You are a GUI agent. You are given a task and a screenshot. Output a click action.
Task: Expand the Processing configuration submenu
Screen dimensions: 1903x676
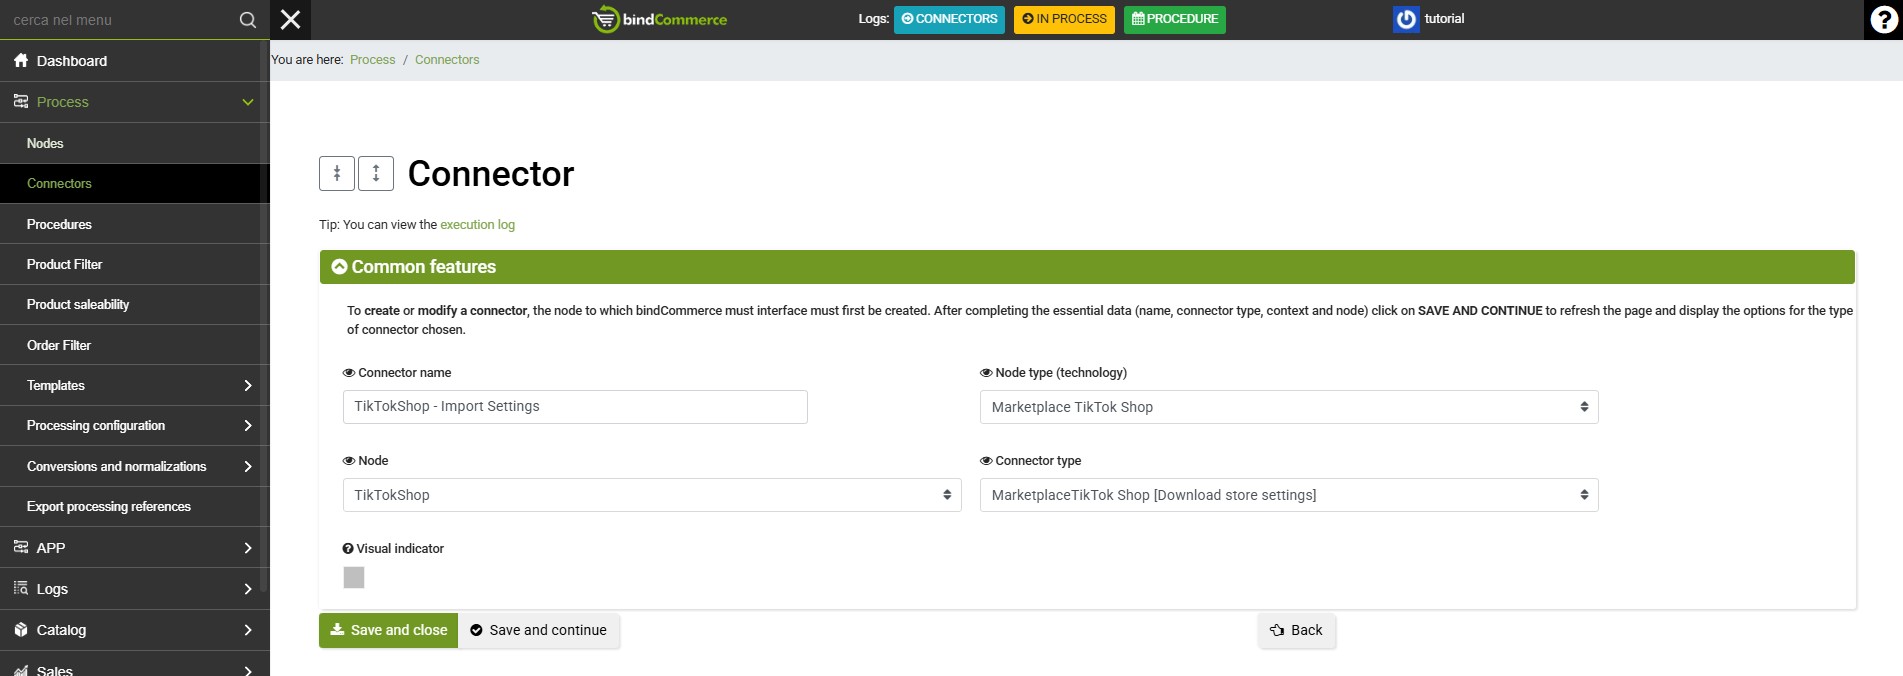pyautogui.click(x=248, y=425)
